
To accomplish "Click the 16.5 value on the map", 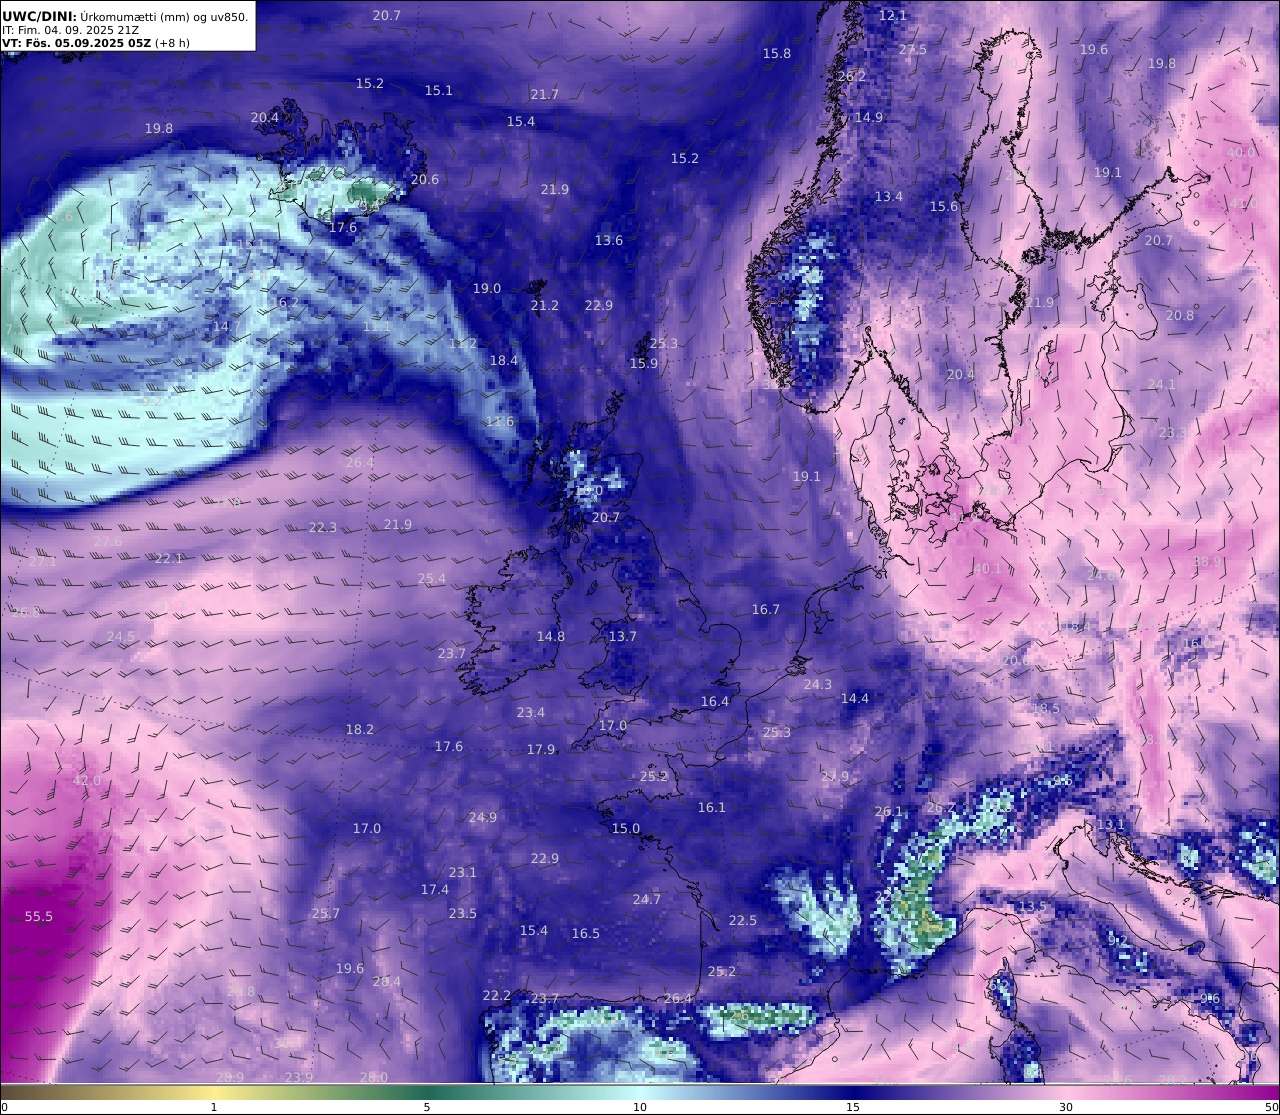I will [586, 933].
